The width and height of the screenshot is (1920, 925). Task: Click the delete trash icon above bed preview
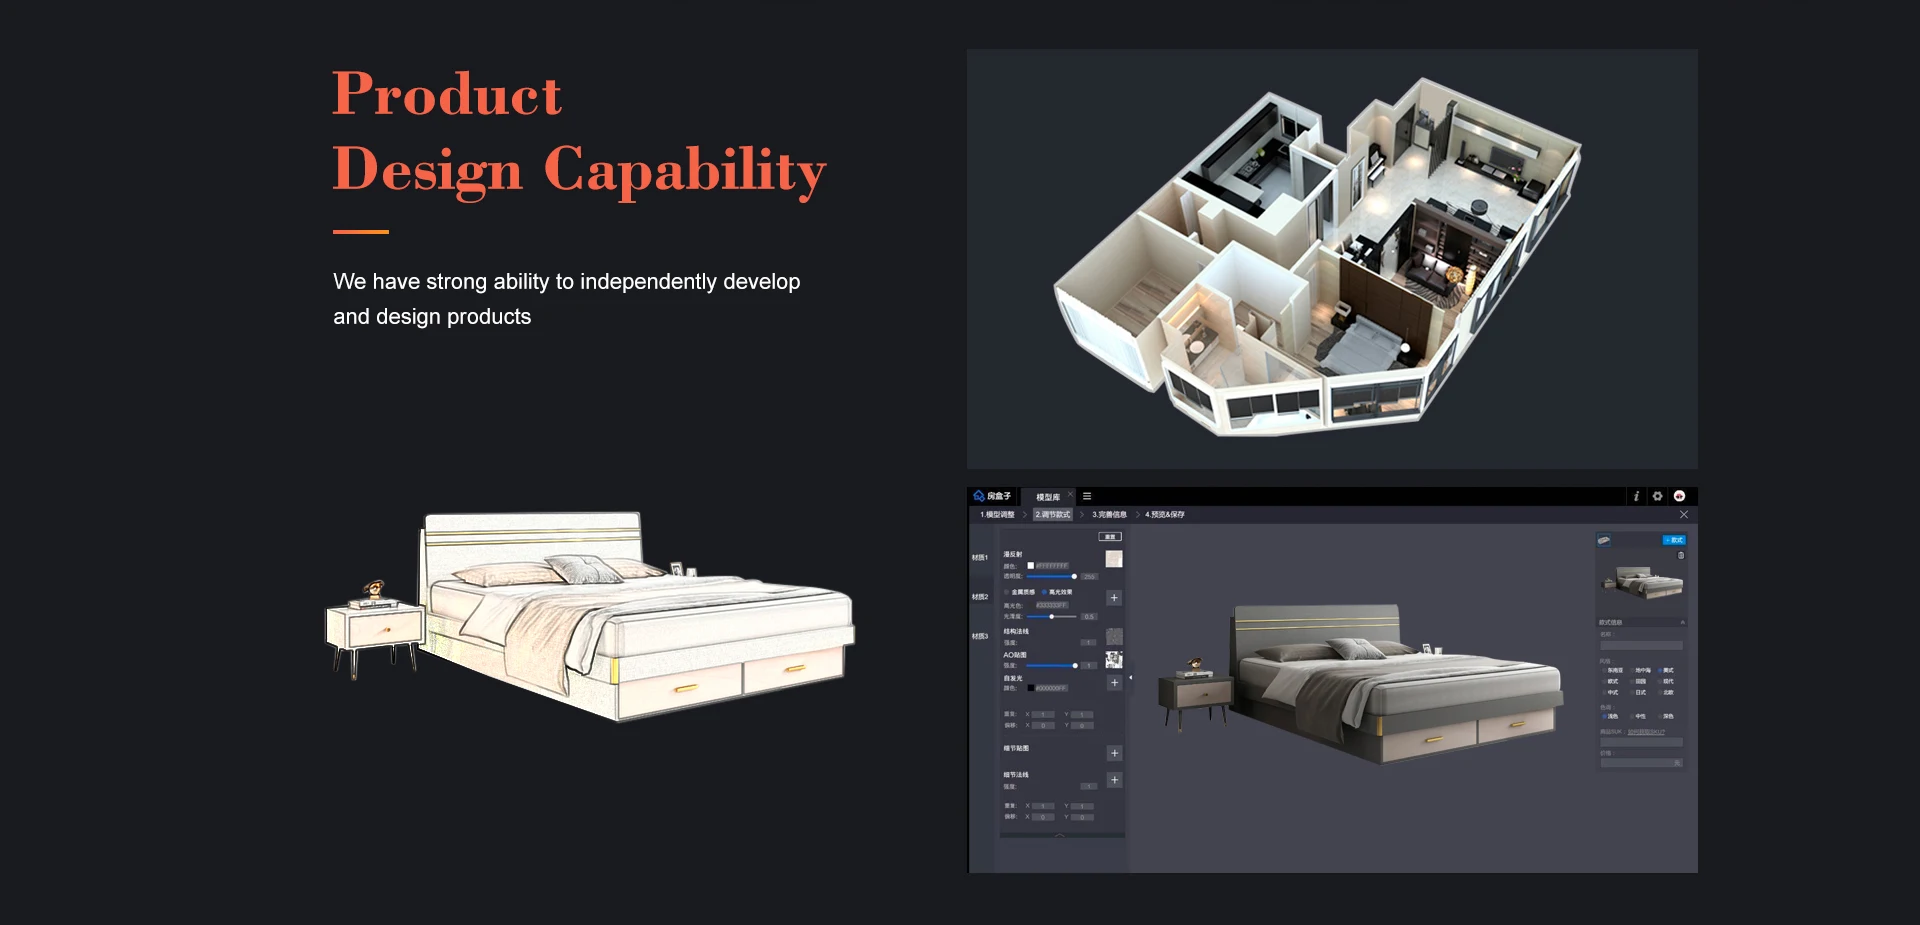click(x=1681, y=555)
